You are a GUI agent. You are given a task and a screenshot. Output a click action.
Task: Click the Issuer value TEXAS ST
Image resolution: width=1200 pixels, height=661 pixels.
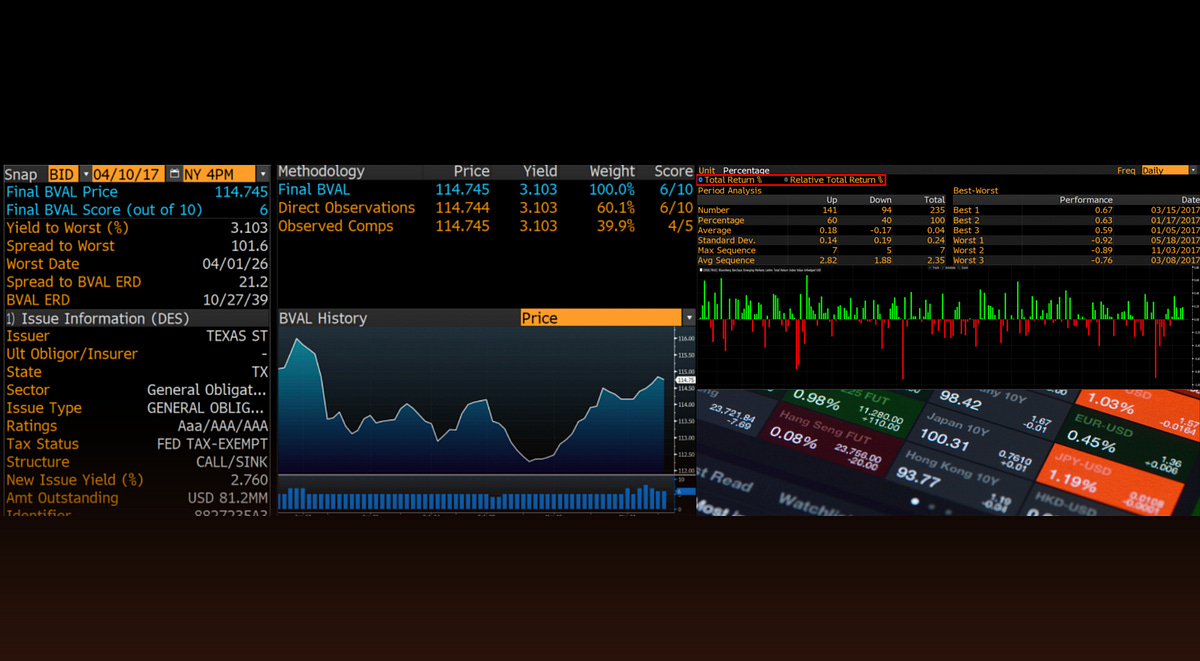pos(237,336)
